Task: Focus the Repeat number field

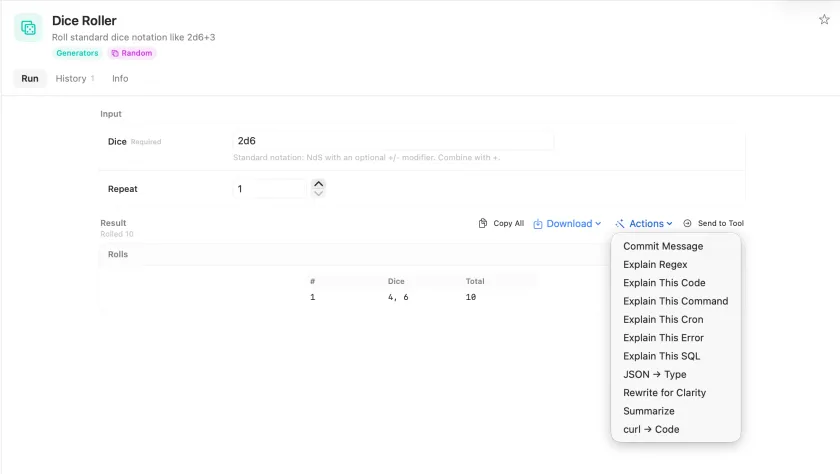Action: coord(270,189)
